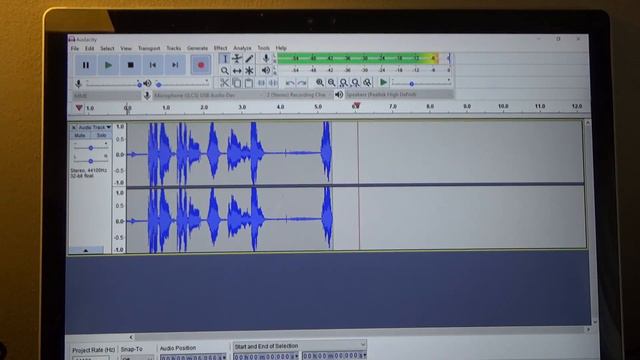
Task: Select the Draw (pencil) tool
Action: pyautogui.click(x=249, y=59)
